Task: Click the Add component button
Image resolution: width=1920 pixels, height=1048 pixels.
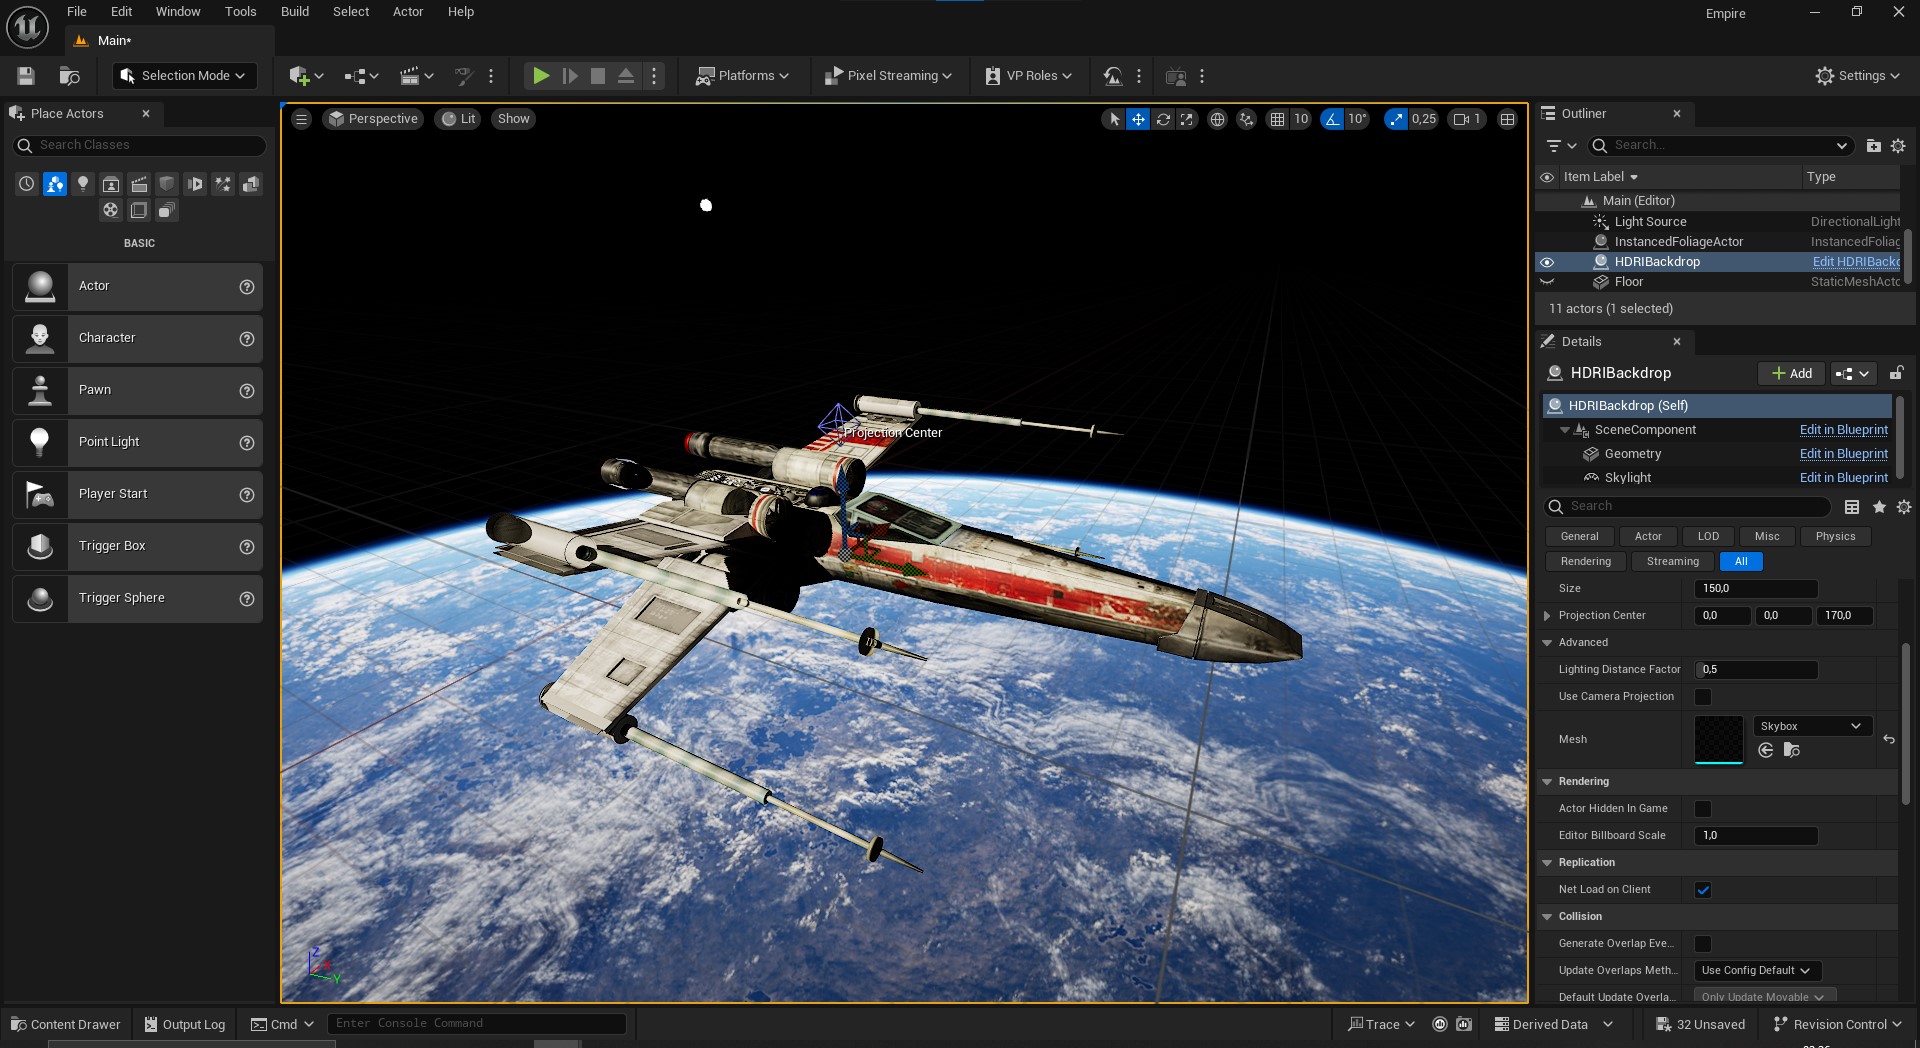Action: (x=1791, y=374)
